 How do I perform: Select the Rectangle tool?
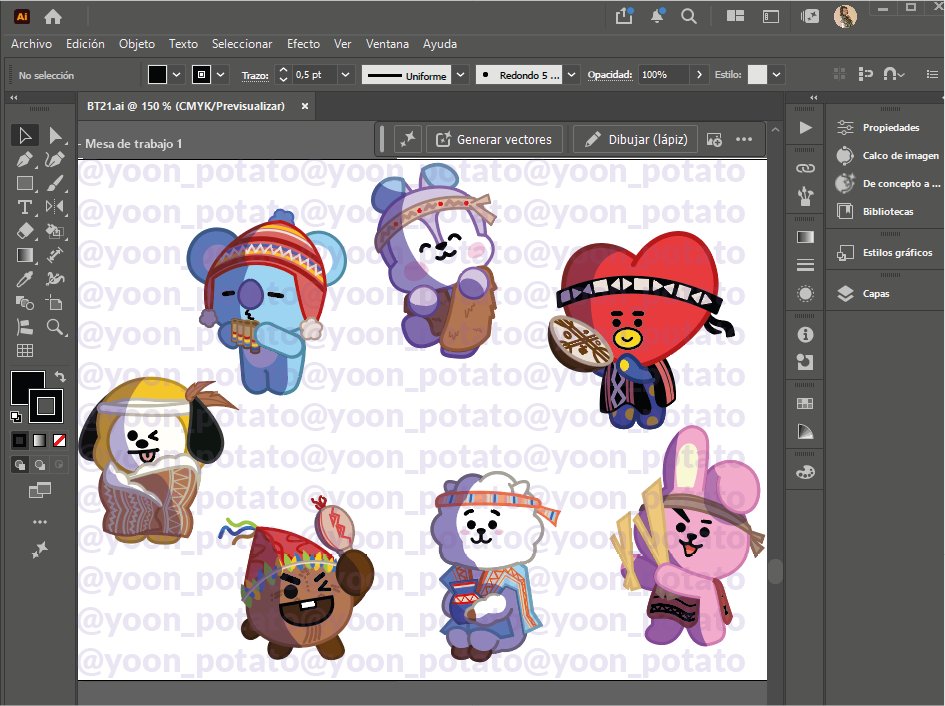[25, 183]
